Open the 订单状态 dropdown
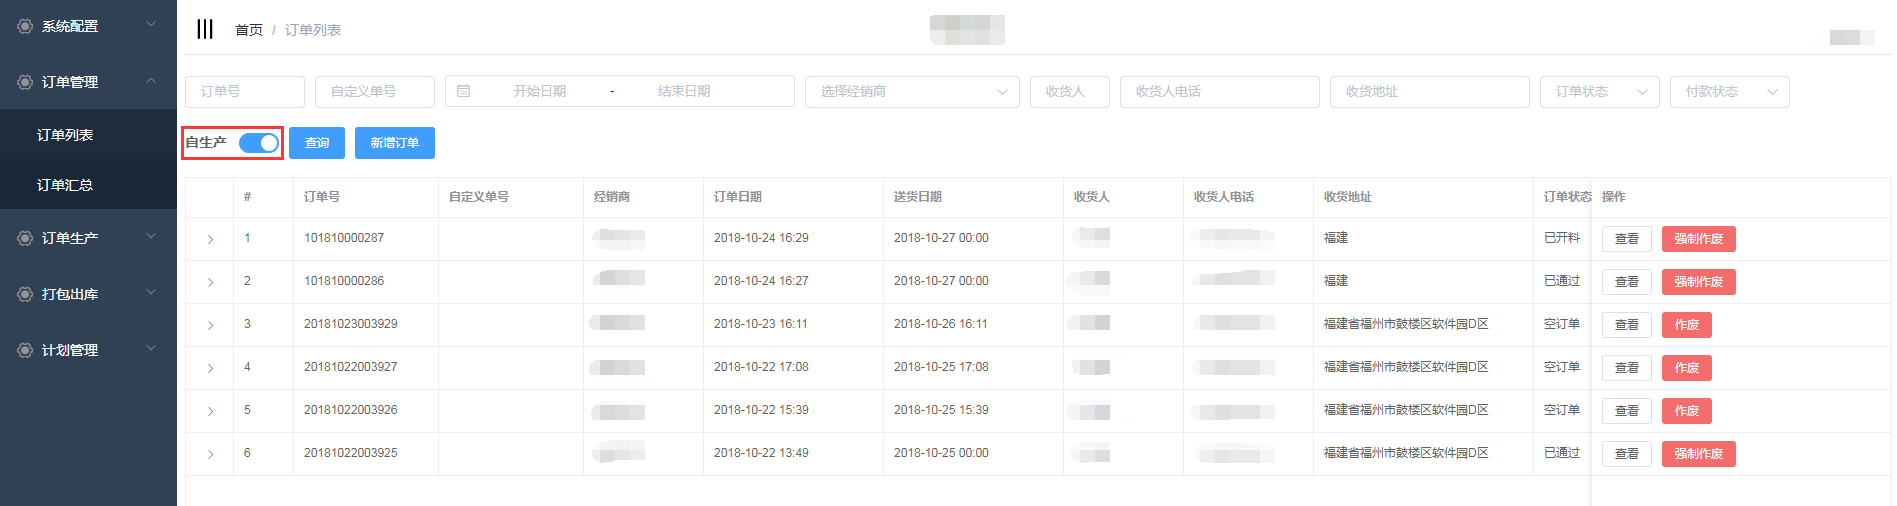The width and height of the screenshot is (1897, 506). (x=1599, y=91)
